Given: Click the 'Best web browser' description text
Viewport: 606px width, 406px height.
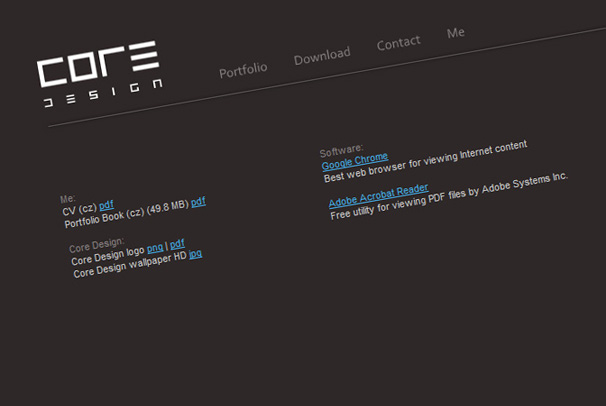Looking at the screenshot, I should pyautogui.click(x=425, y=161).
